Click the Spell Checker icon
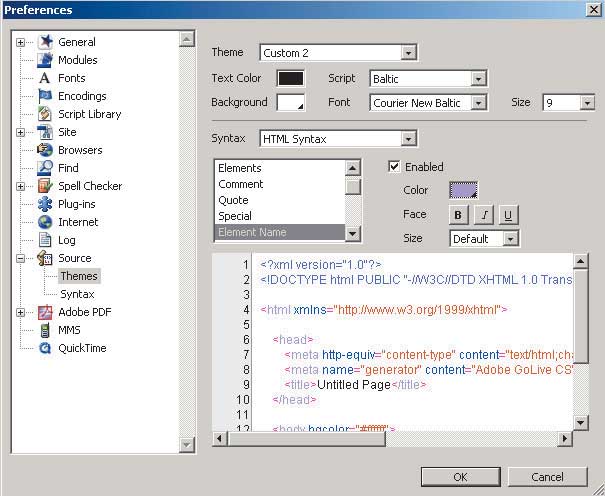 tap(45, 186)
